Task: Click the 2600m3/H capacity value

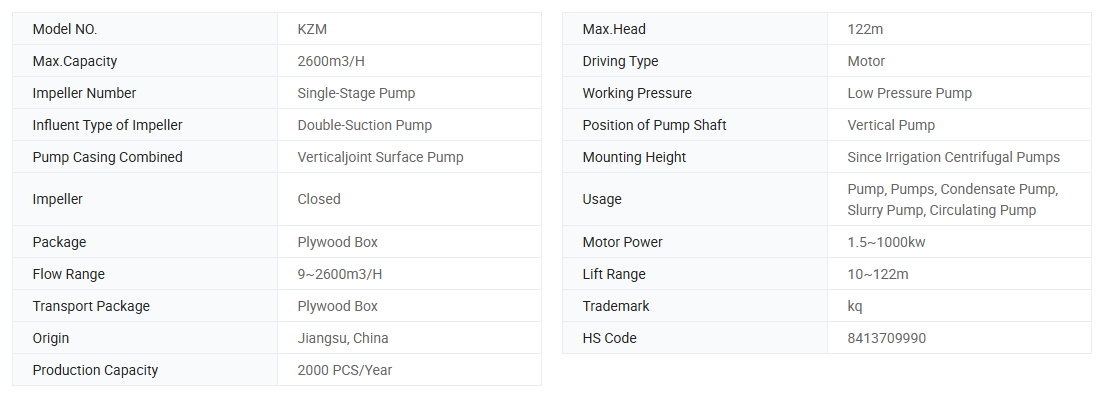Action: (x=340, y=61)
